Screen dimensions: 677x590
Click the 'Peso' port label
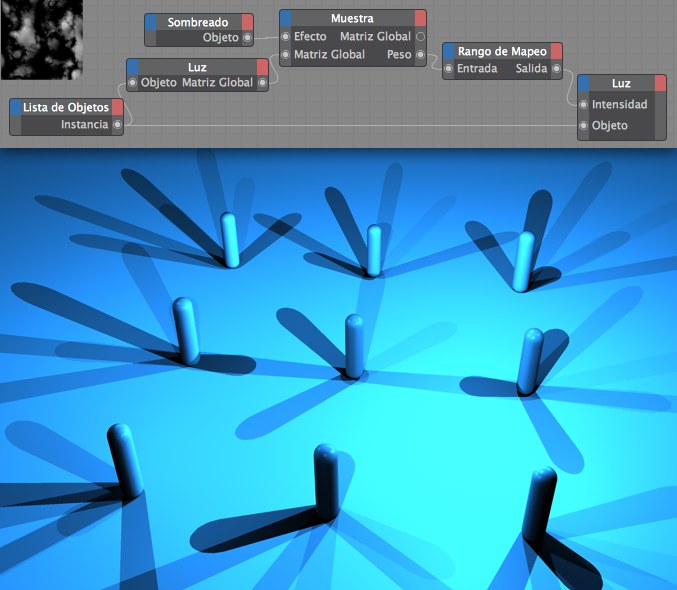tap(399, 54)
